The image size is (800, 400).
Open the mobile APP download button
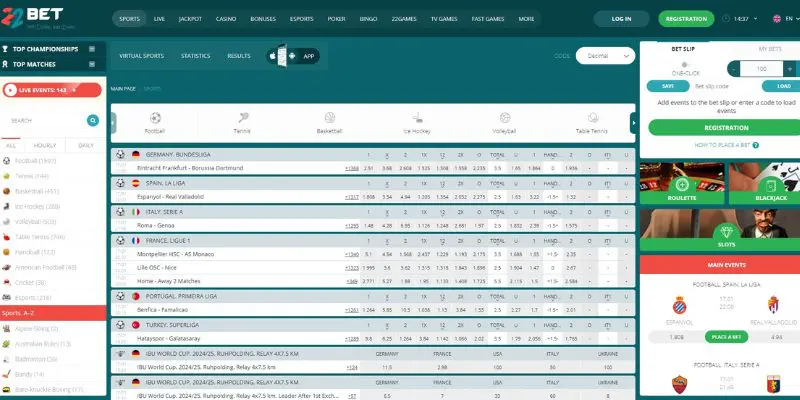click(294, 56)
